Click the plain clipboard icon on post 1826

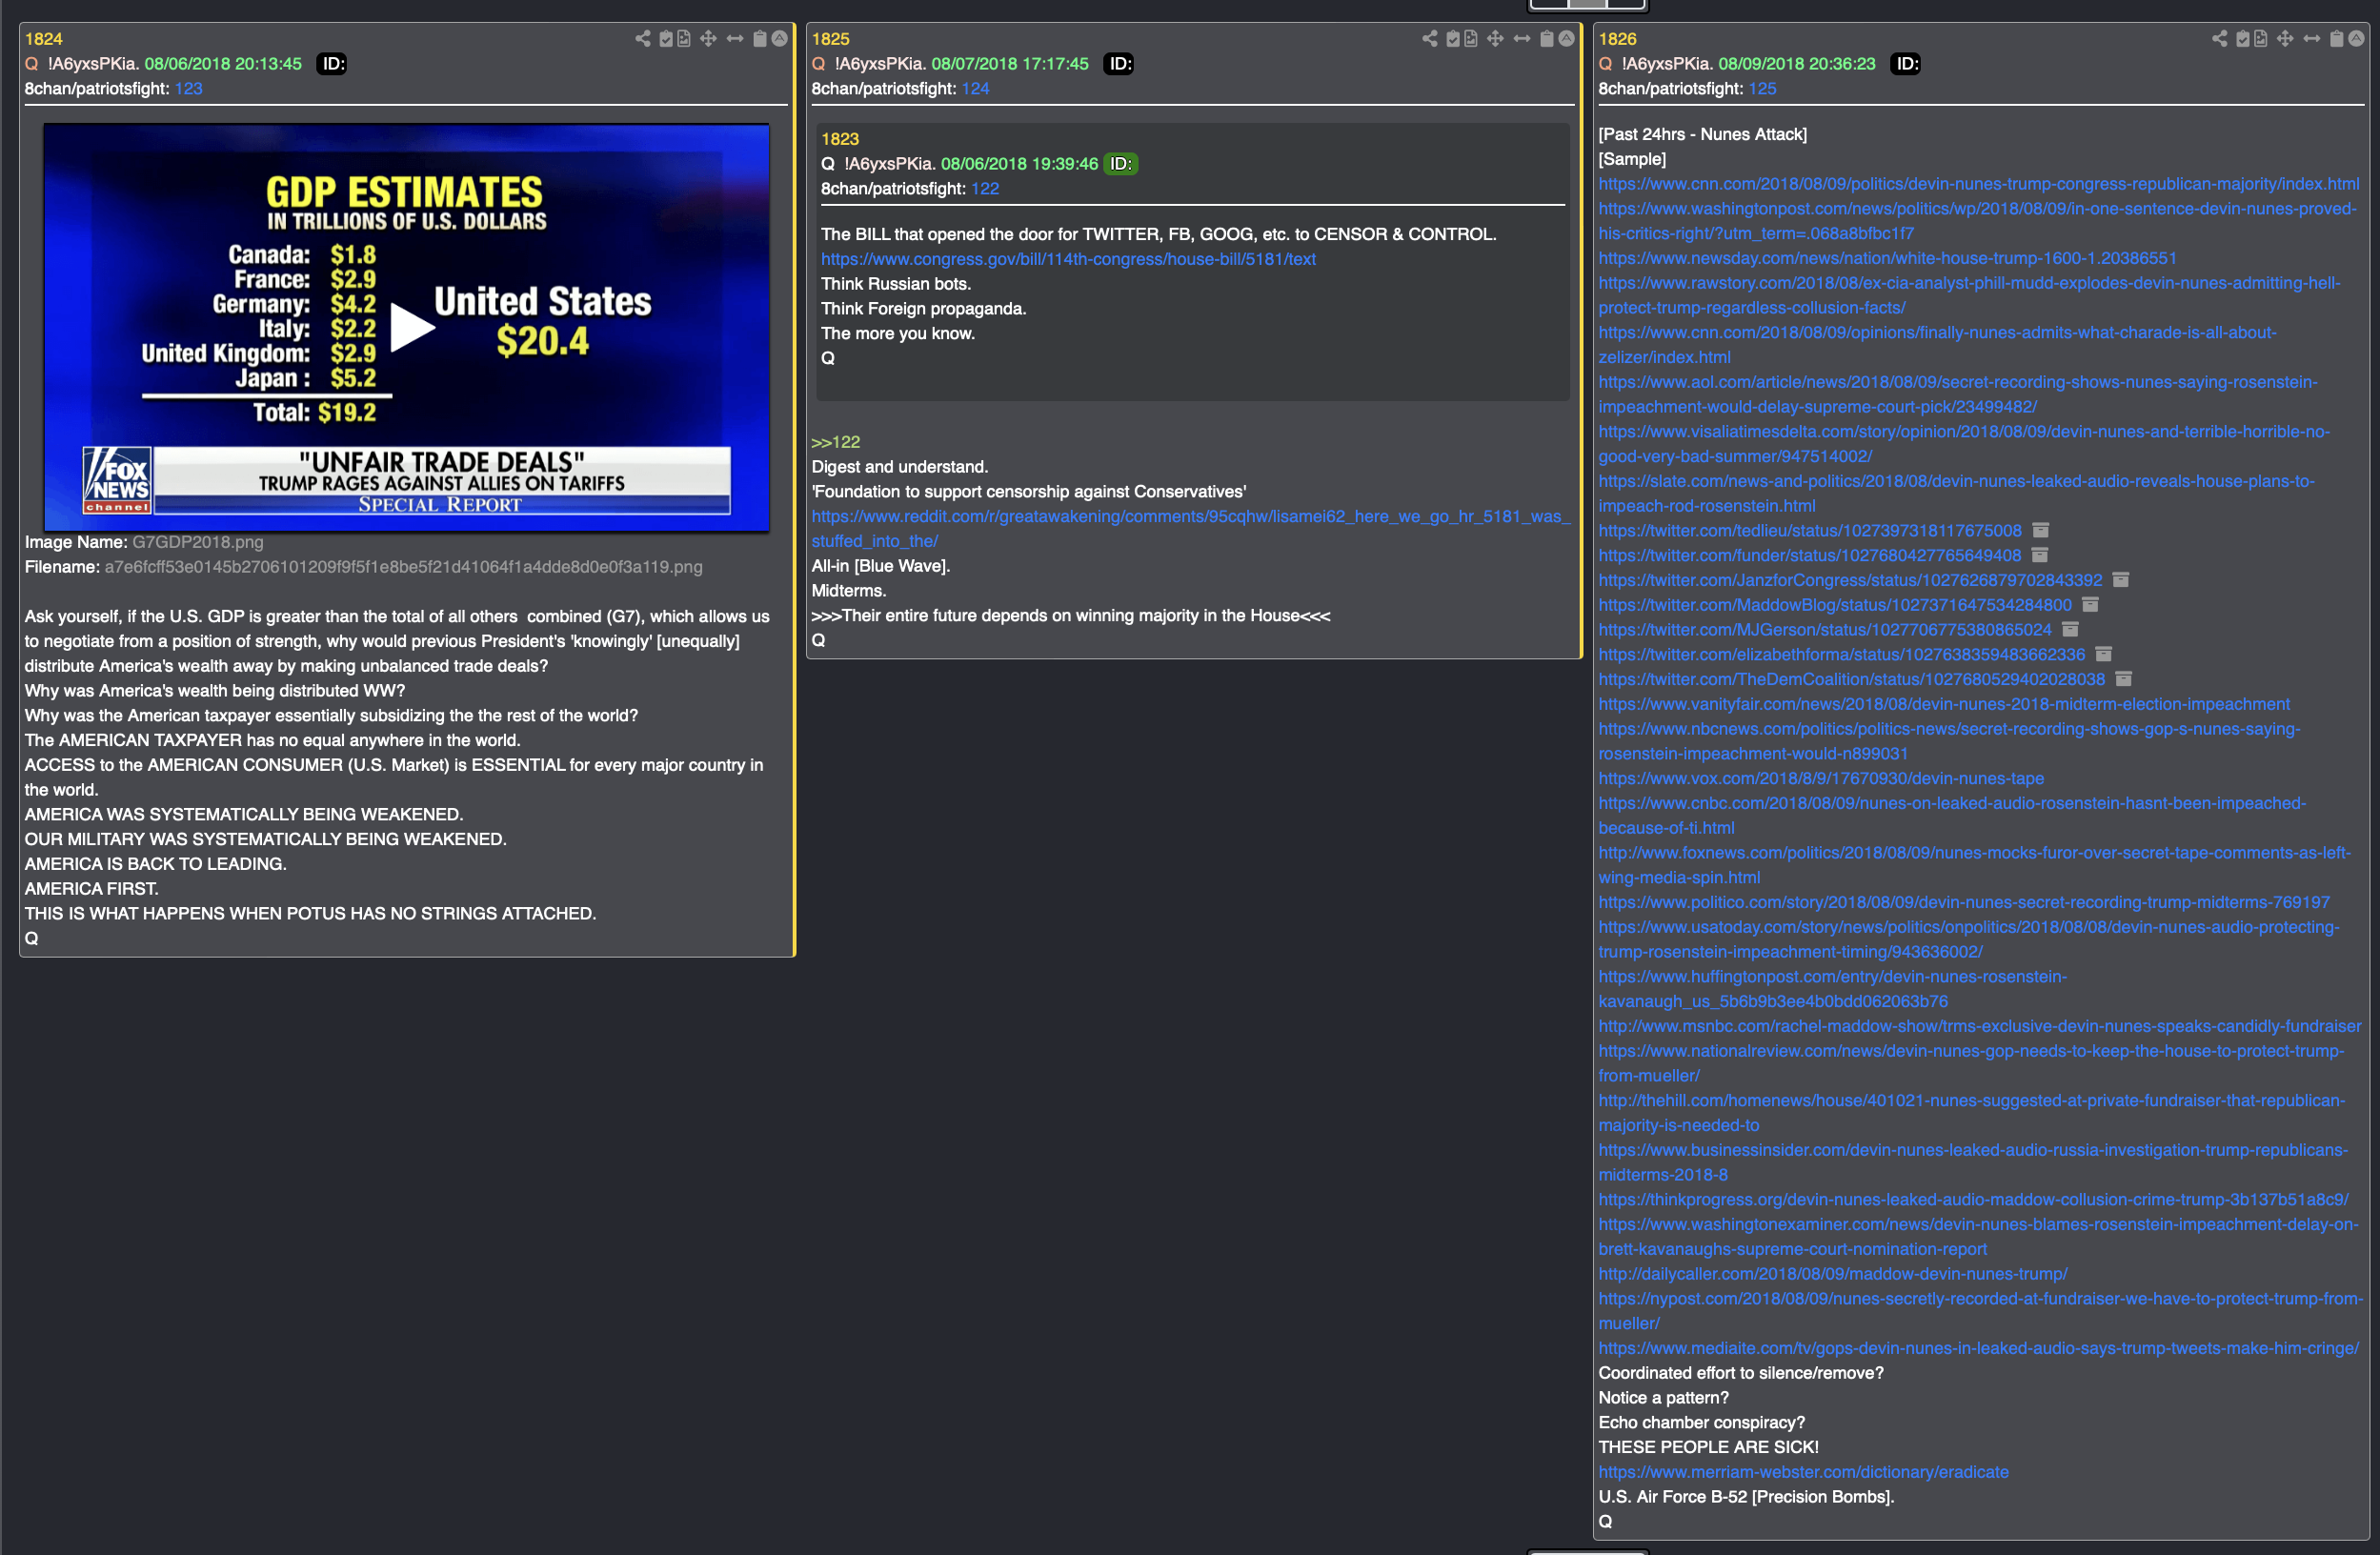[x=2337, y=39]
